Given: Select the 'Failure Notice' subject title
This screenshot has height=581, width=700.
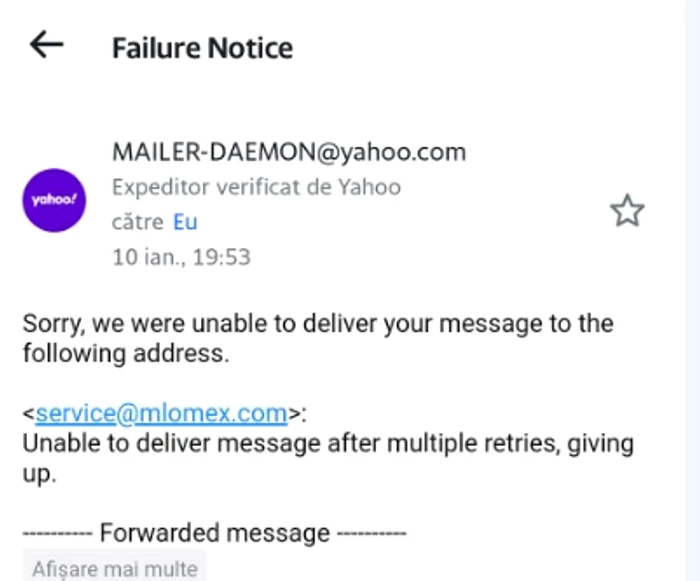Looking at the screenshot, I should click(x=202, y=48).
